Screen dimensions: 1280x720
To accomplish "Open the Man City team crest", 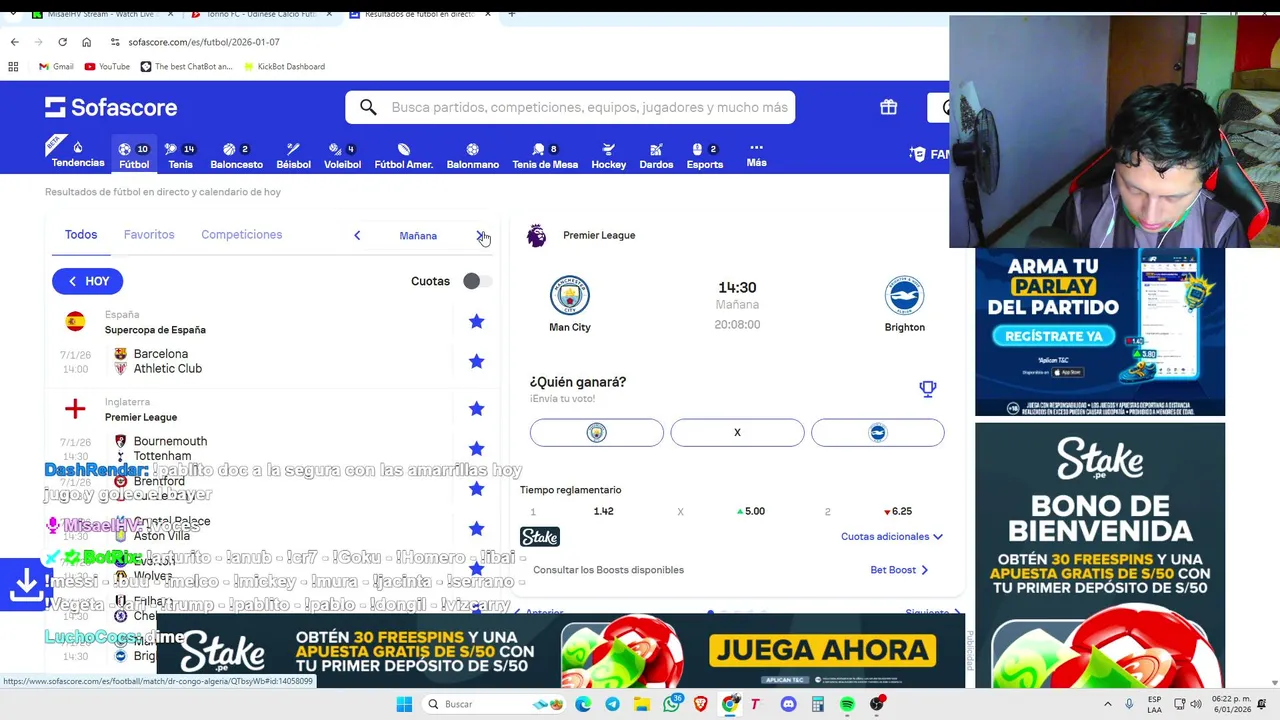I will point(570,295).
